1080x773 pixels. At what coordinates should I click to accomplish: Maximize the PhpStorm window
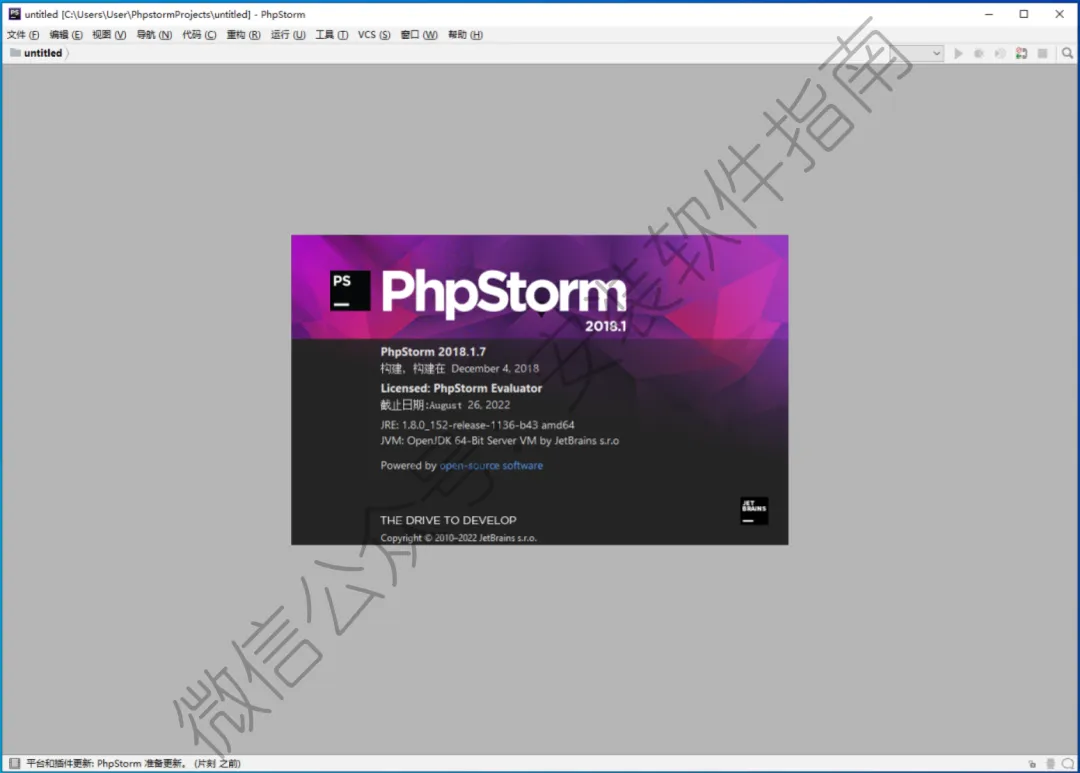coord(1024,14)
